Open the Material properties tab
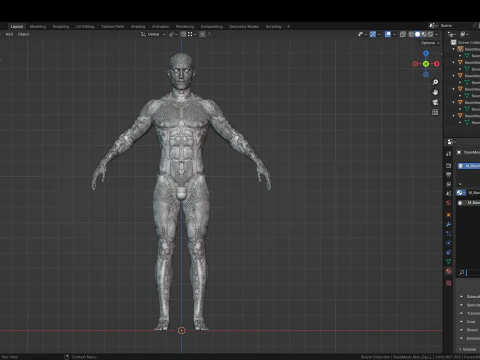The image size is (480, 360). [449, 271]
